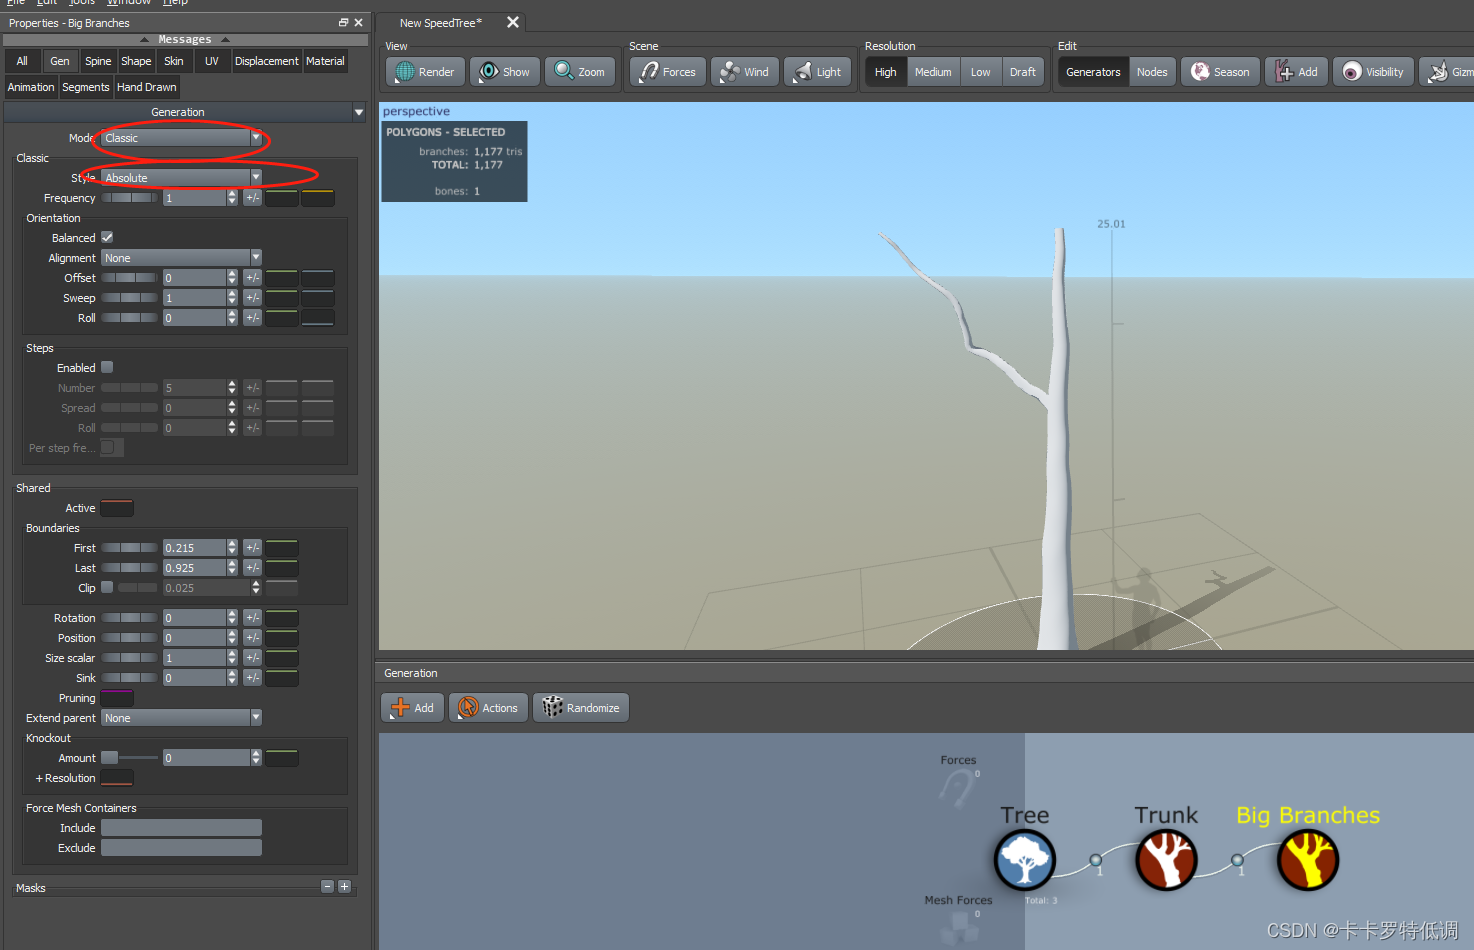
Task: Switch edit mode to Nodes
Action: (x=1152, y=72)
